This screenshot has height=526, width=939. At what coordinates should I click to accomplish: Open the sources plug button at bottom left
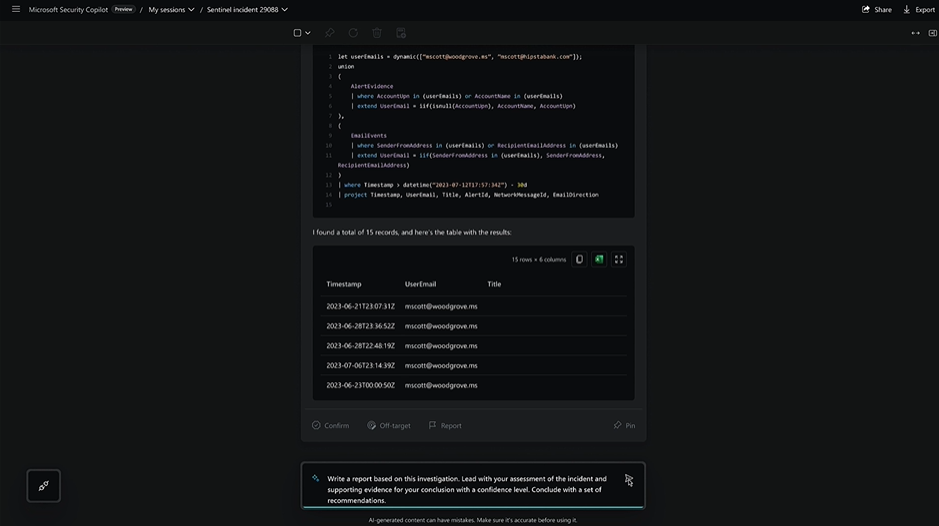pos(43,486)
